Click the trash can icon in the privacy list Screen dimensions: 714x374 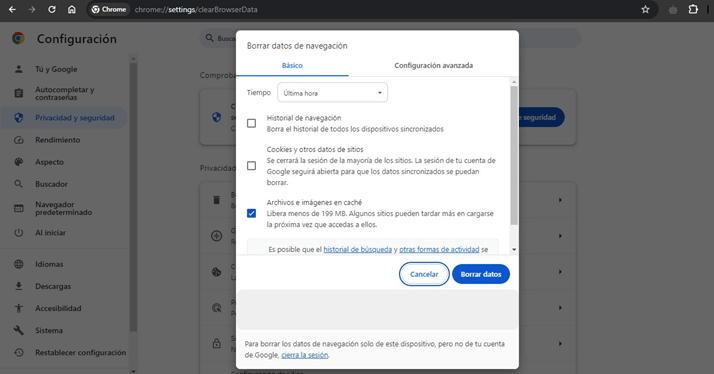(216, 200)
